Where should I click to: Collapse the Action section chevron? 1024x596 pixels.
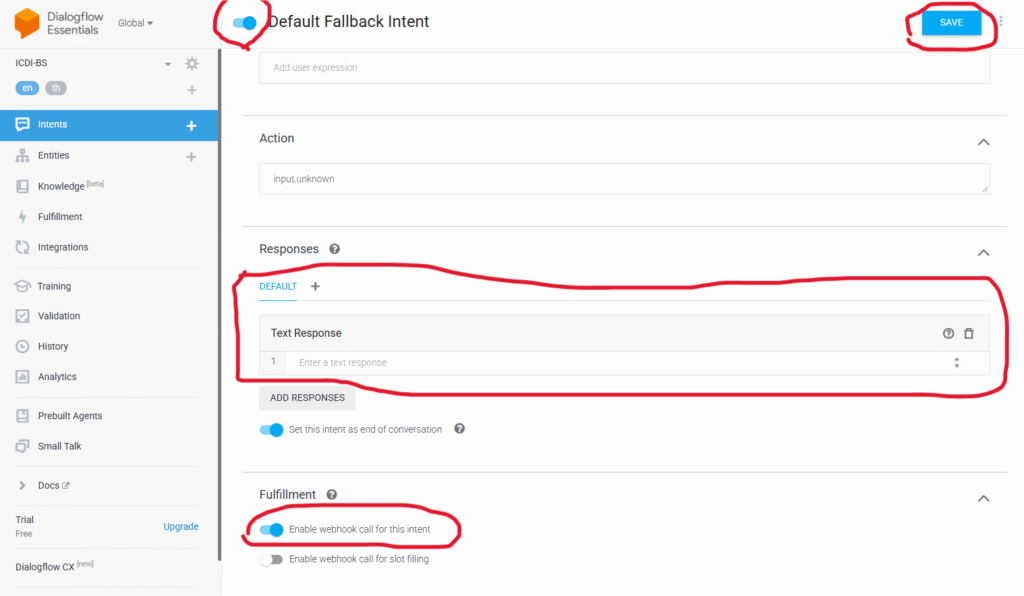[x=984, y=142]
